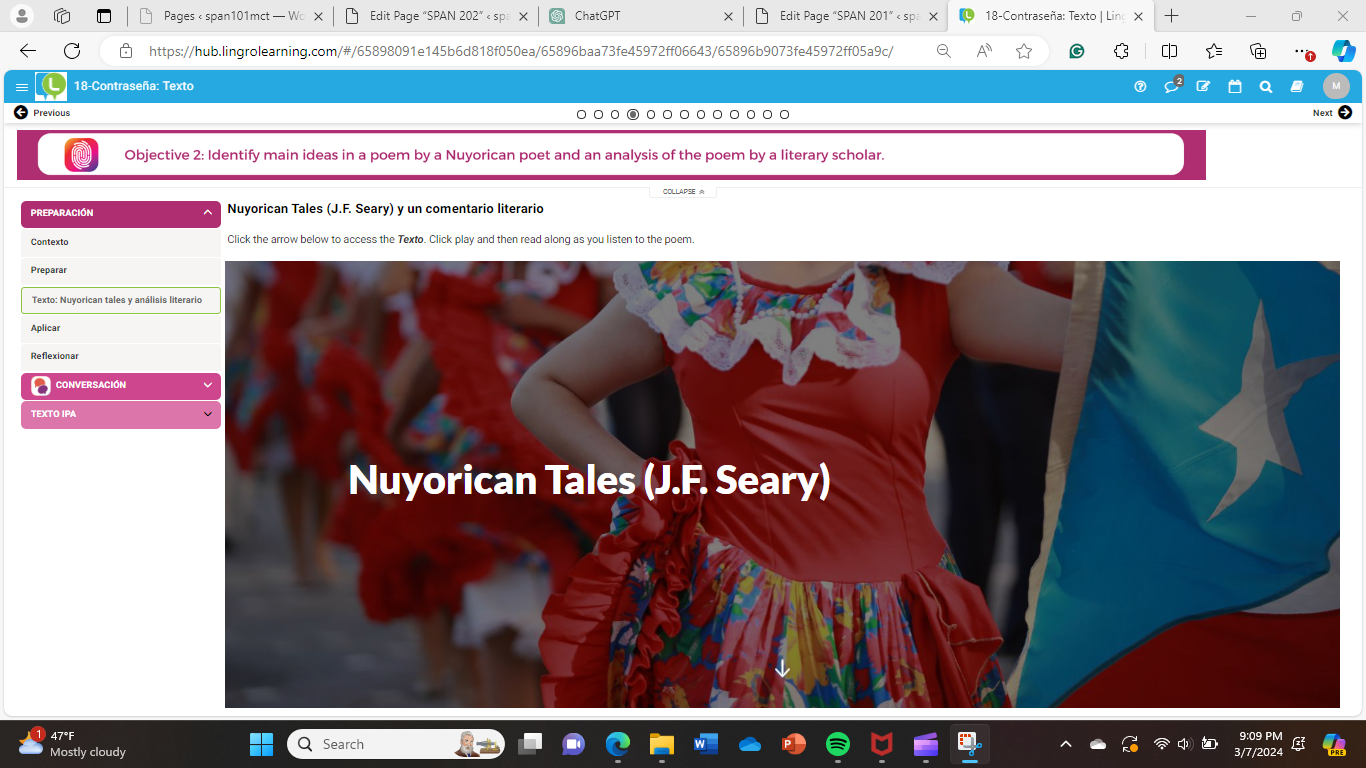Click the help question mark icon
Image resolution: width=1366 pixels, height=768 pixels.
click(1140, 87)
